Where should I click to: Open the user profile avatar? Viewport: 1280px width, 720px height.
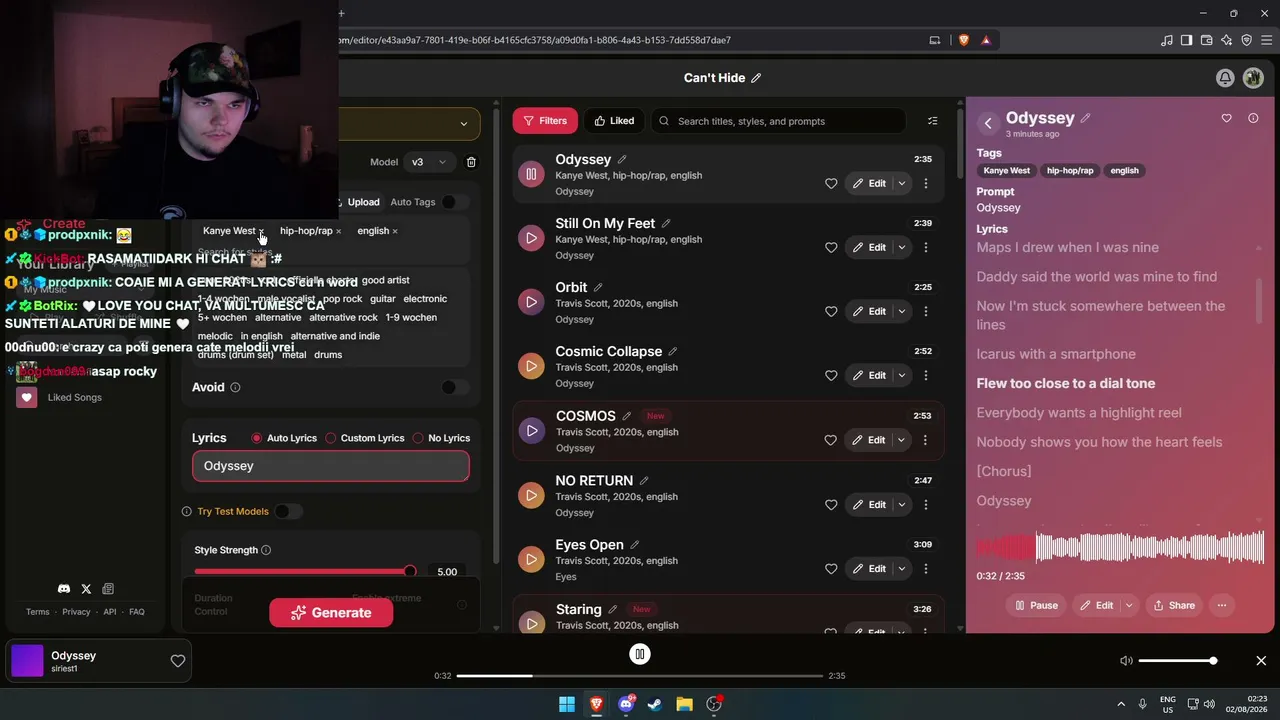point(1253,78)
